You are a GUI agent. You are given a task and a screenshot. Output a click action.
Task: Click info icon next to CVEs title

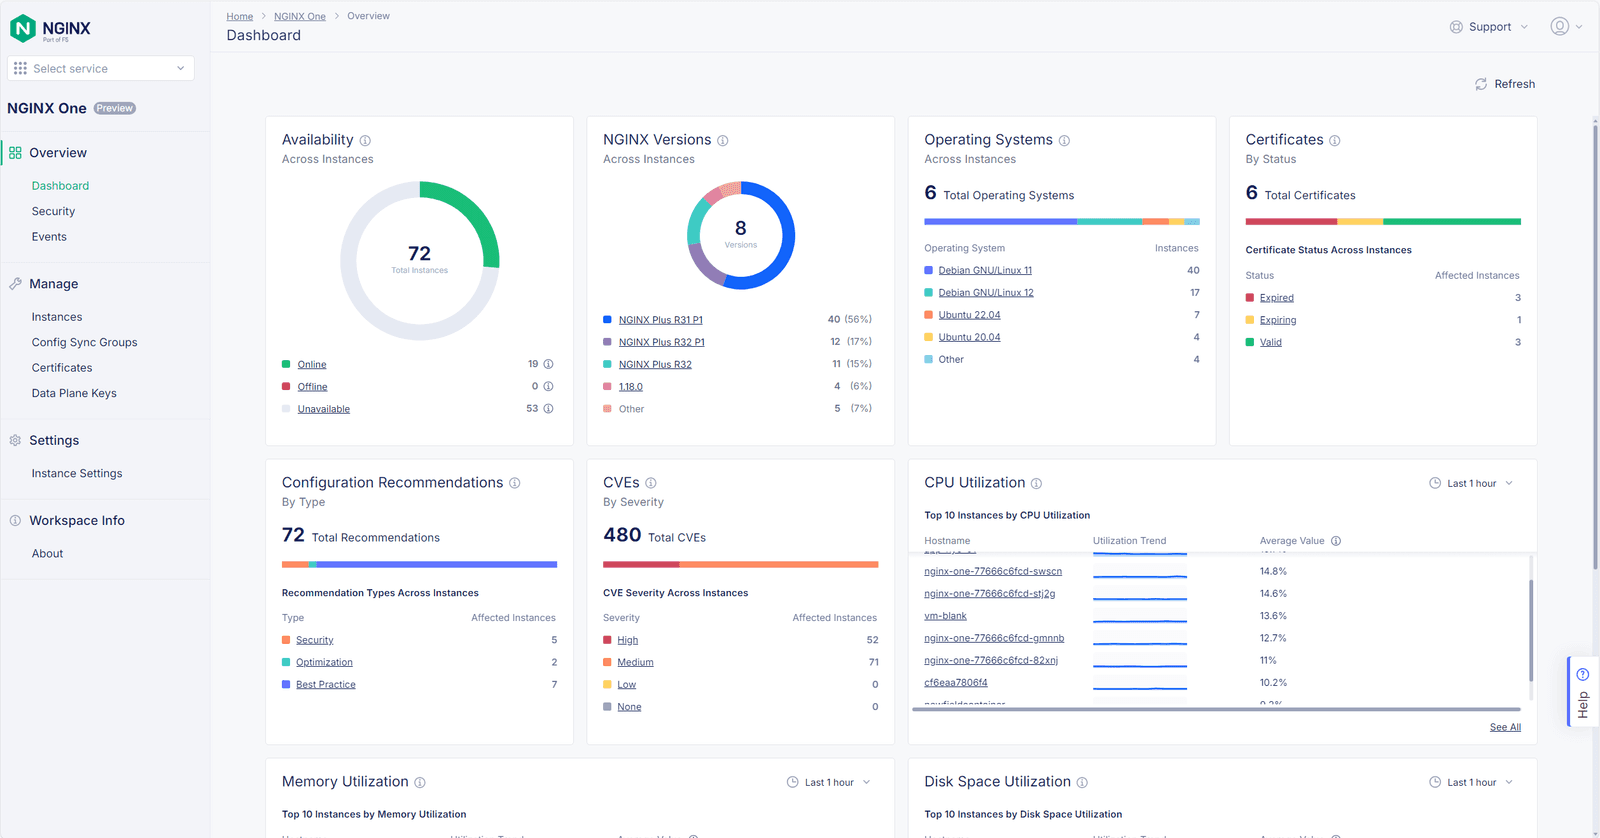tap(650, 483)
